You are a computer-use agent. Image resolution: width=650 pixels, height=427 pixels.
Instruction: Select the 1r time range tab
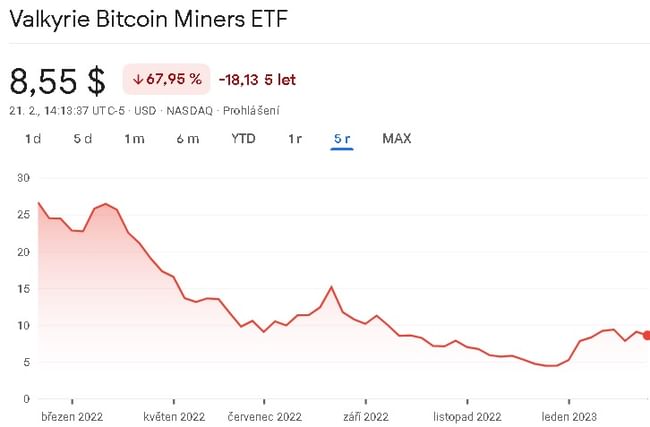[295, 139]
